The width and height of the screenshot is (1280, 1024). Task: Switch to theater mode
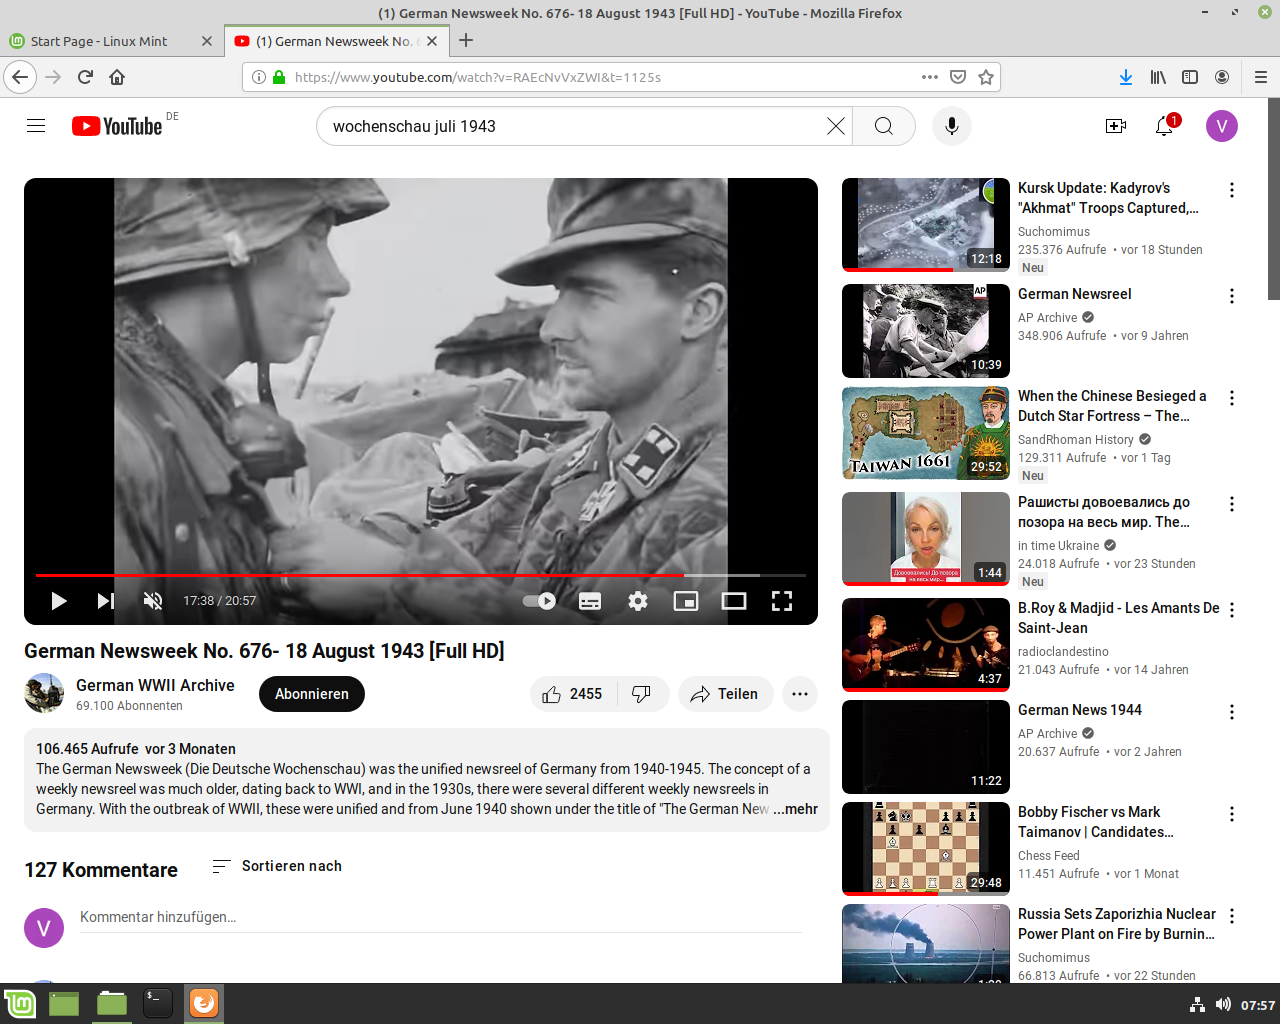(734, 601)
